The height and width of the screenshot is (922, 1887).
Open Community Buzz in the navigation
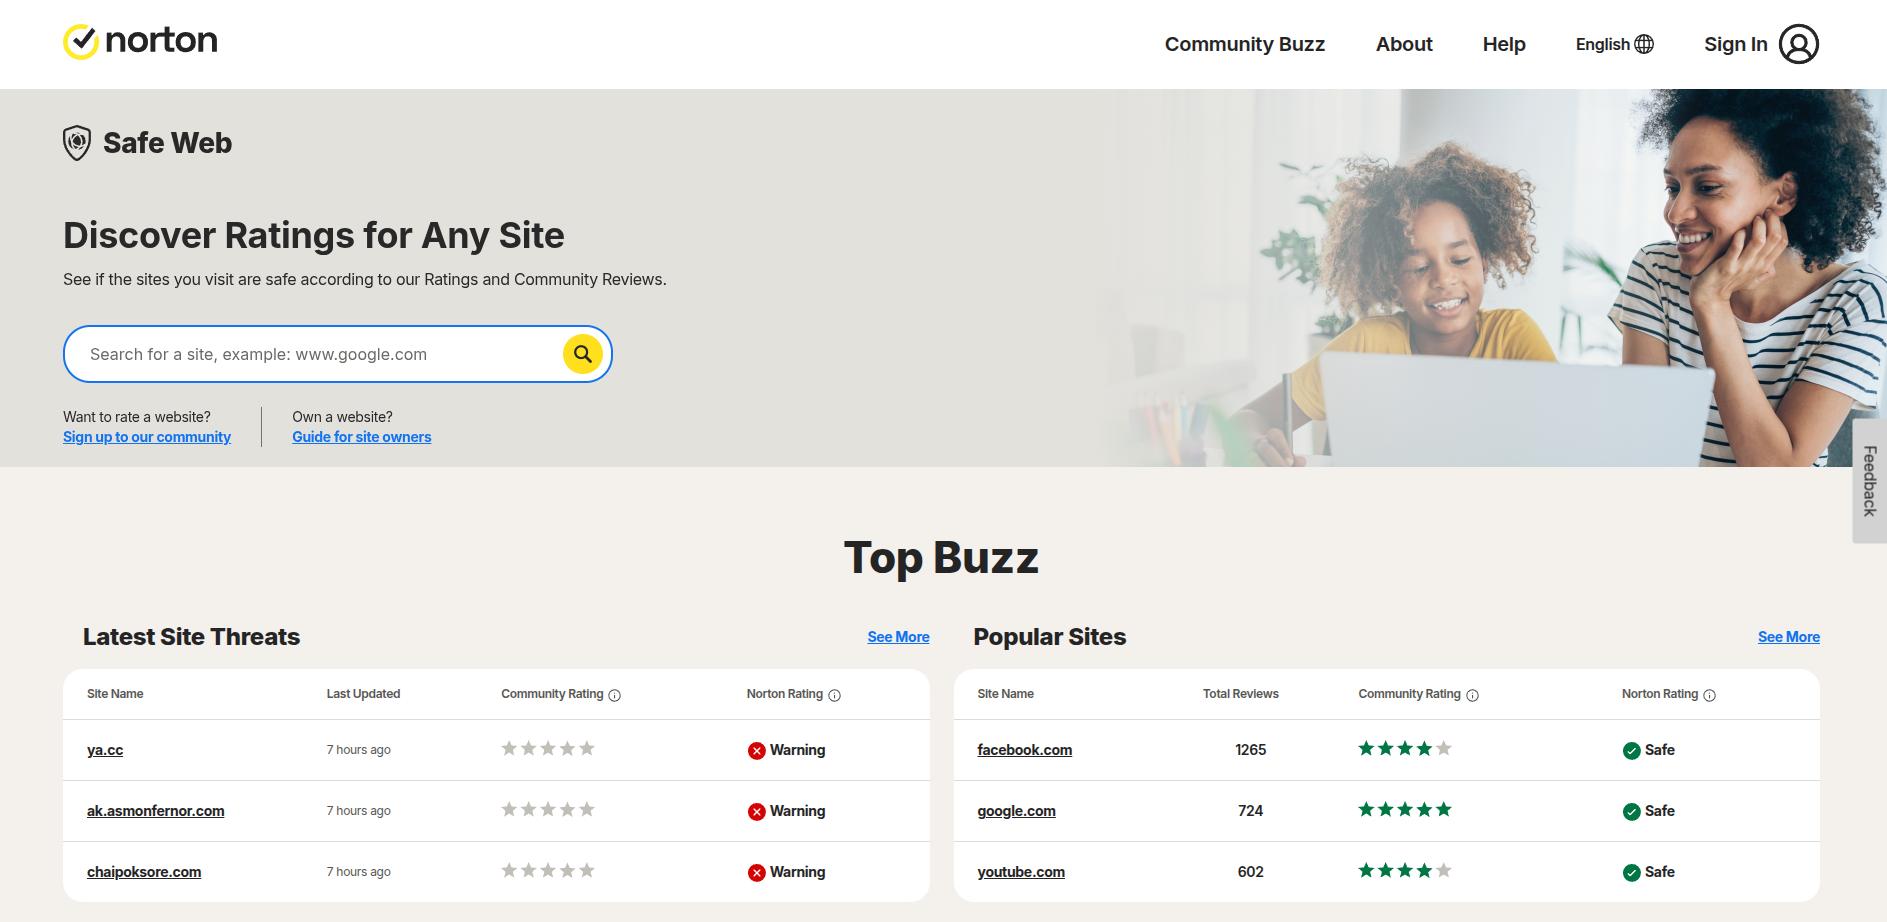1244,44
